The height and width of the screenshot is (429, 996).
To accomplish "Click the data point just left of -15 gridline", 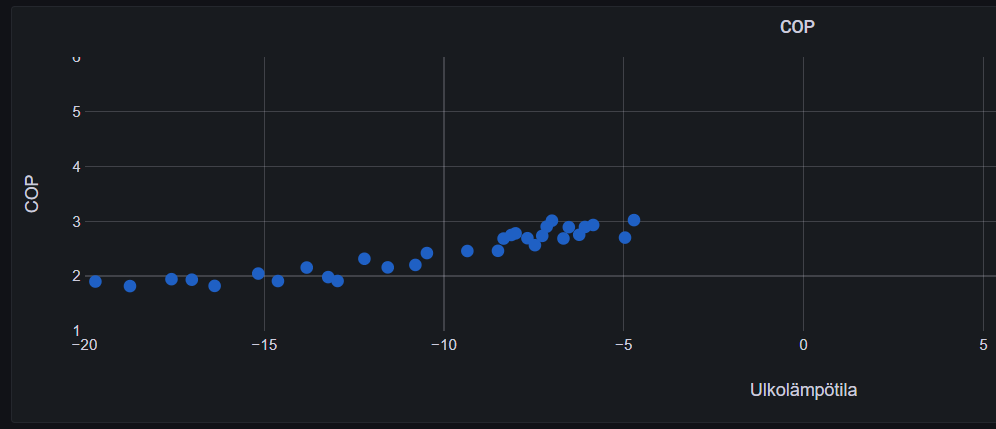I will click(258, 274).
